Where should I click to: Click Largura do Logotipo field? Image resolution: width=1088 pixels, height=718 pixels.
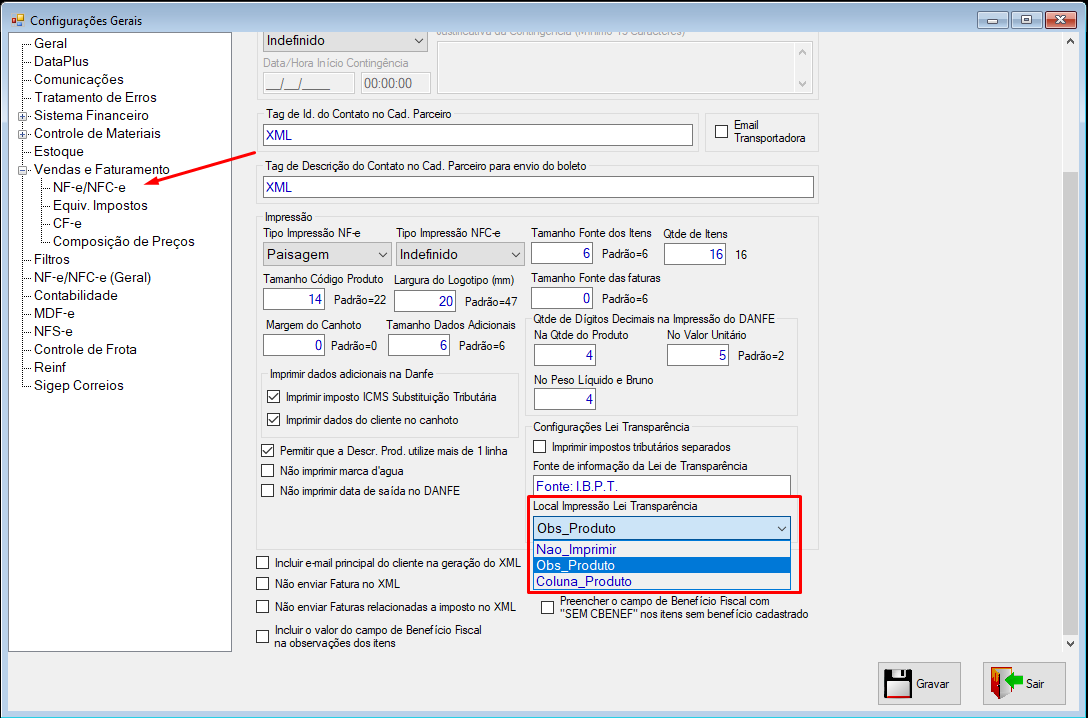point(425,300)
